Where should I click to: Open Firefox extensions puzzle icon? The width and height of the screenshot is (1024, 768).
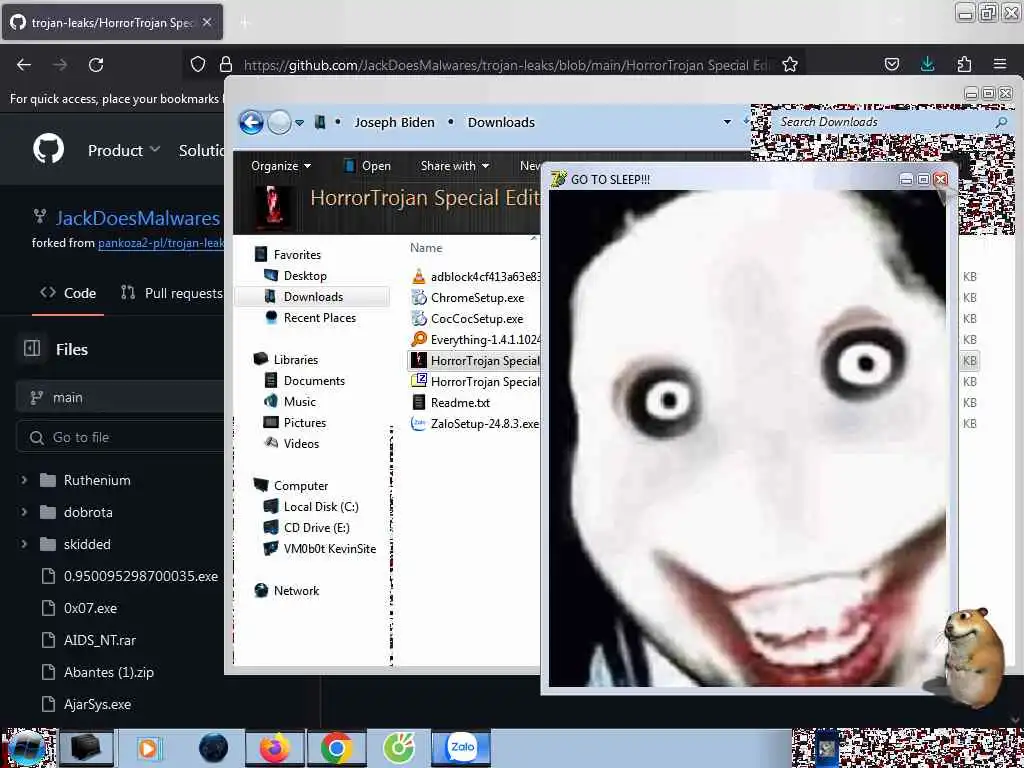pyautogui.click(x=964, y=64)
